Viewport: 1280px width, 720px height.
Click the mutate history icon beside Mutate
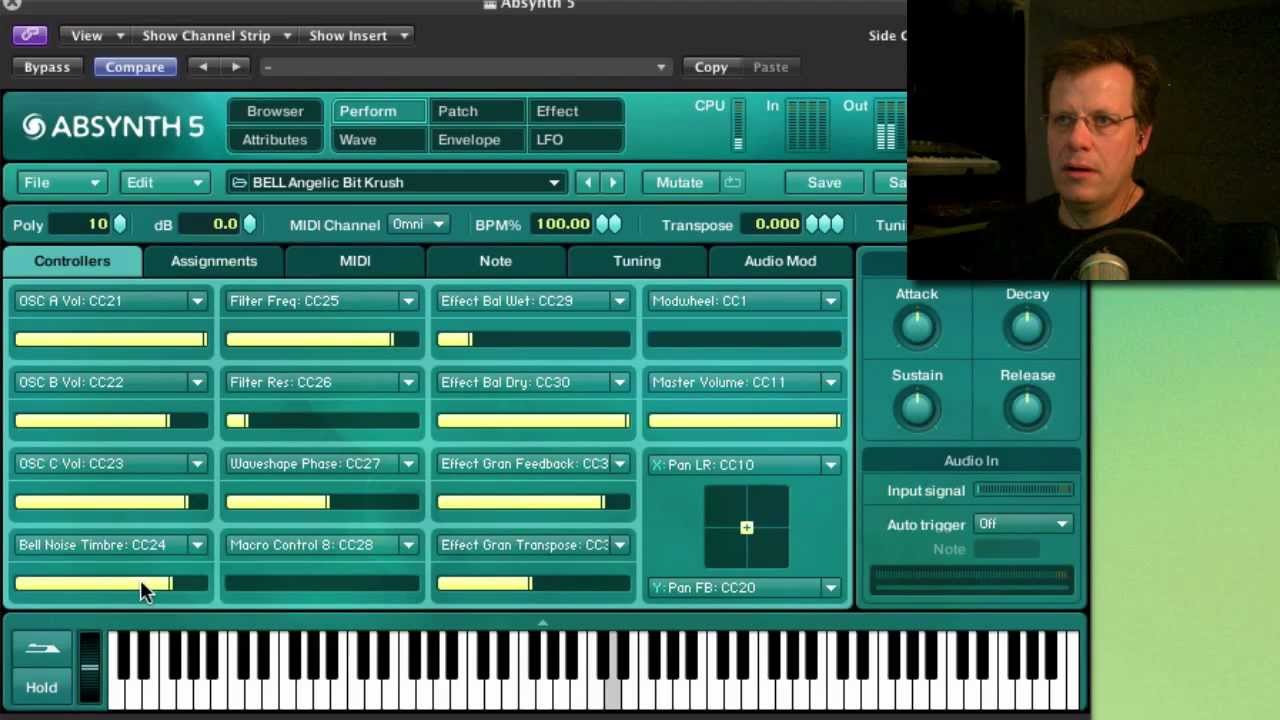[732, 183]
